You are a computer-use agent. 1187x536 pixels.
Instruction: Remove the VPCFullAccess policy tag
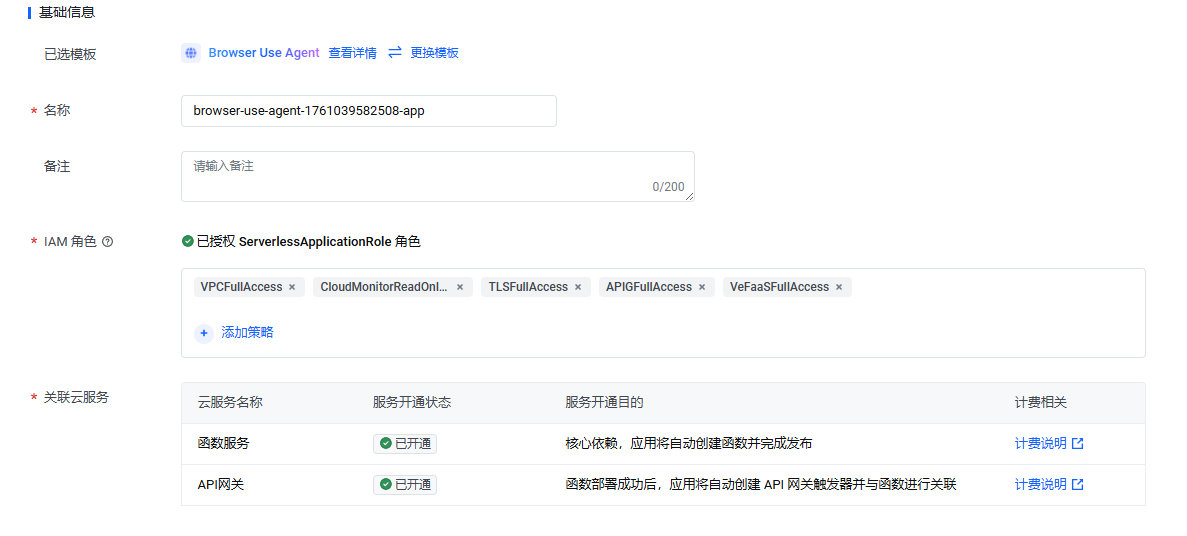coord(292,287)
